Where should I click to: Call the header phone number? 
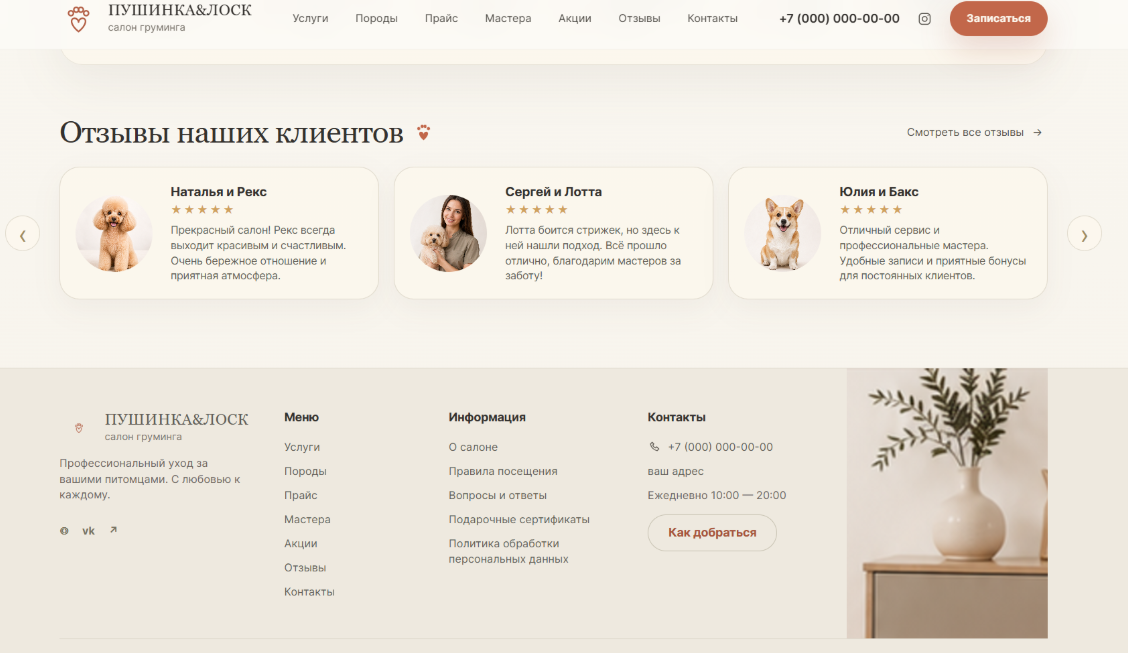pyautogui.click(x=839, y=19)
